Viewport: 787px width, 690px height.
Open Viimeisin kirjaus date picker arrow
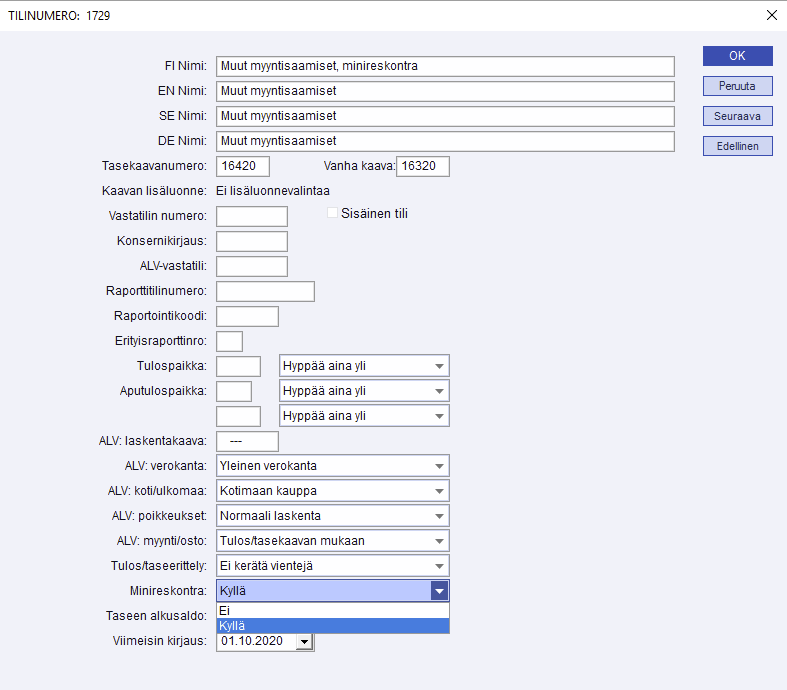click(305, 641)
